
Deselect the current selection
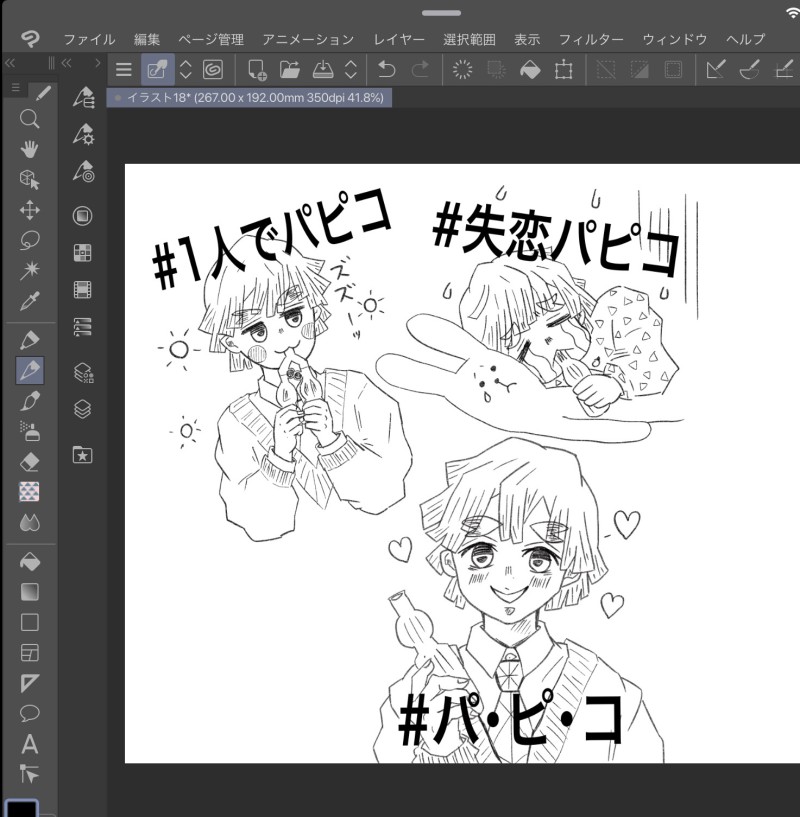[606, 69]
